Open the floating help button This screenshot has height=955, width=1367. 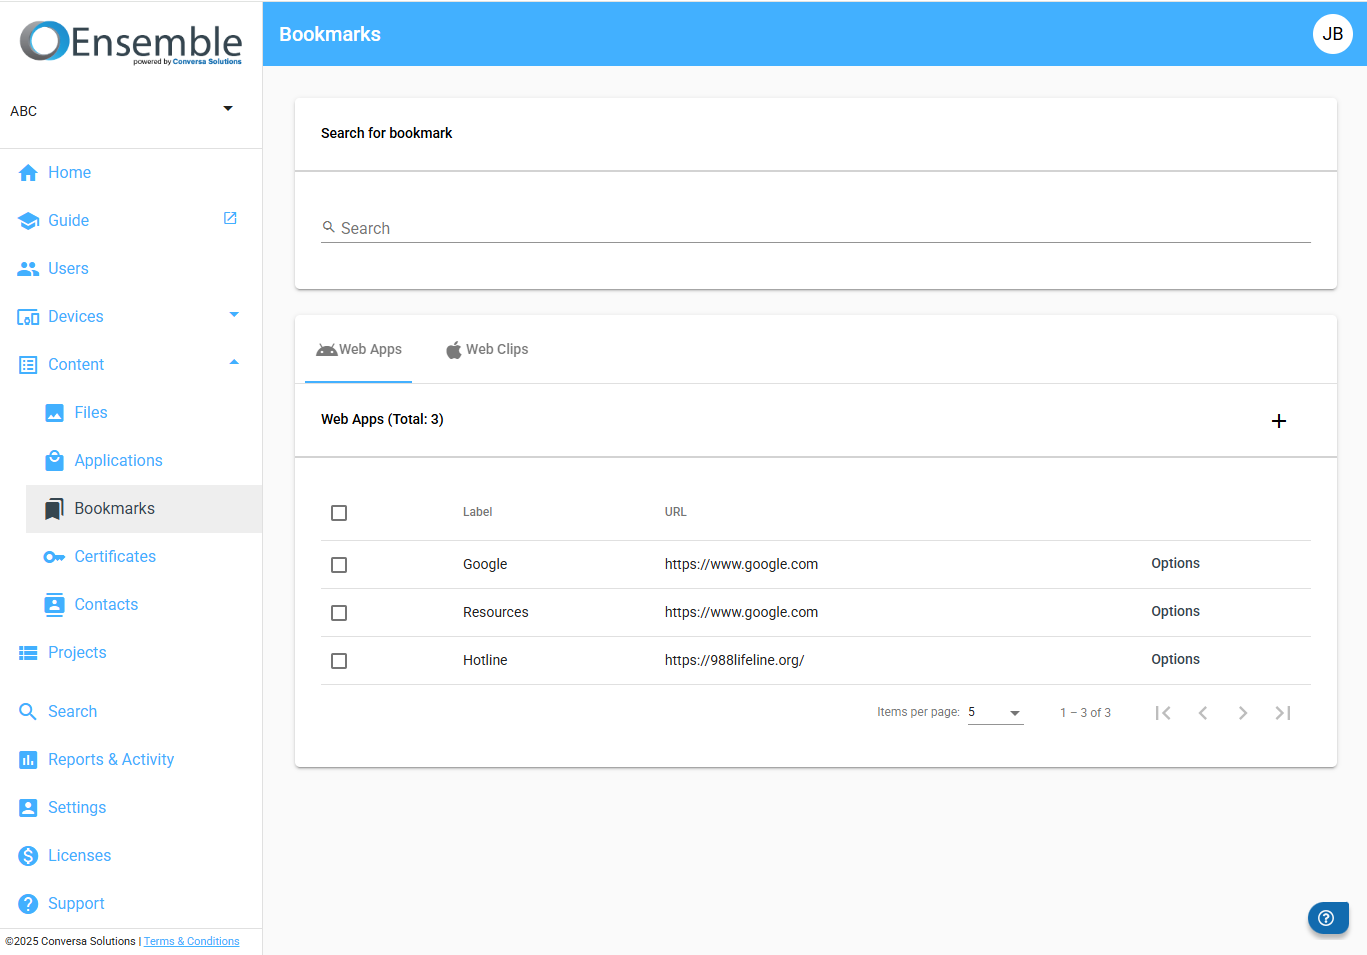pos(1327,918)
